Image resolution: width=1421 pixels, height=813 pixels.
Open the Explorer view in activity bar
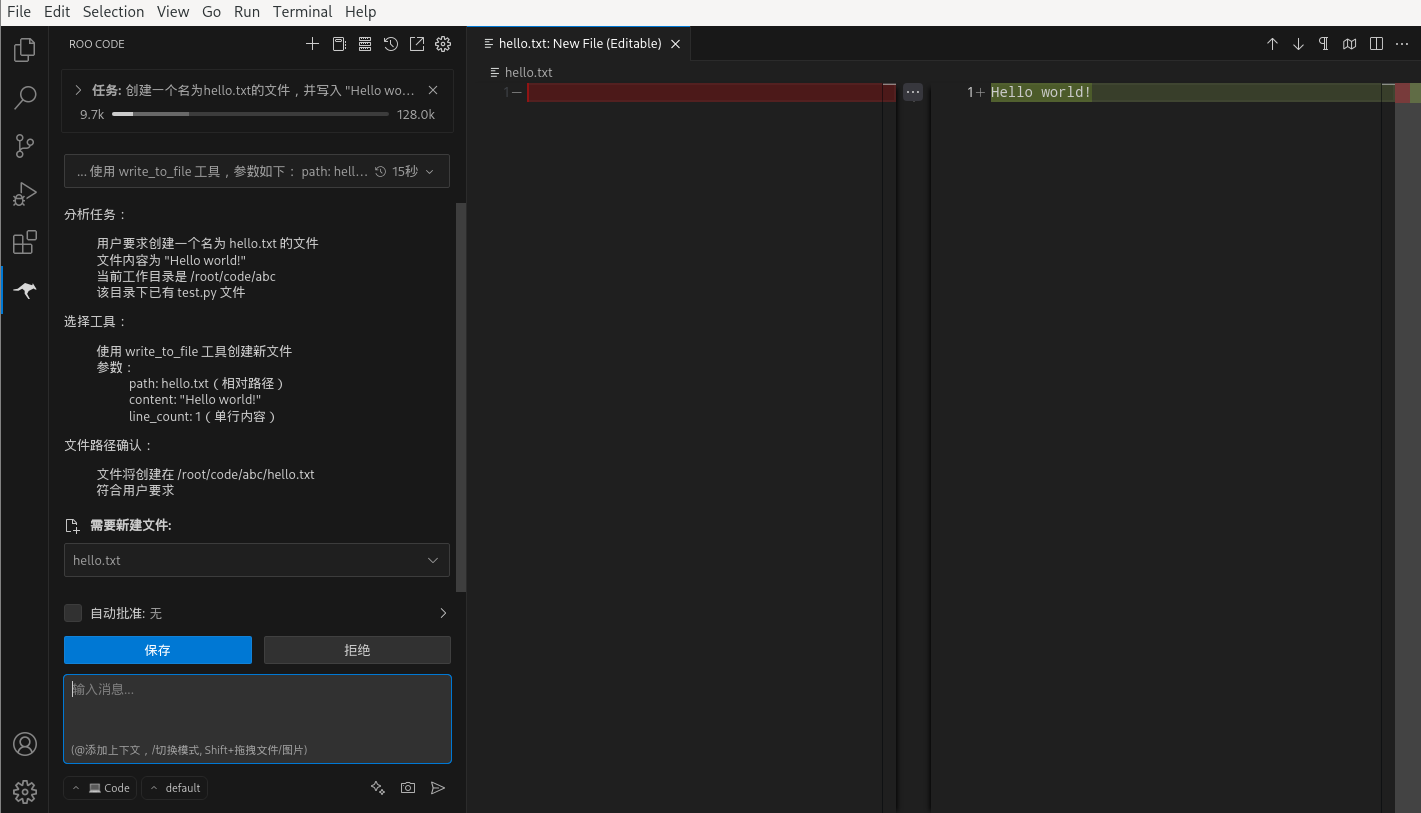point(25,49)
